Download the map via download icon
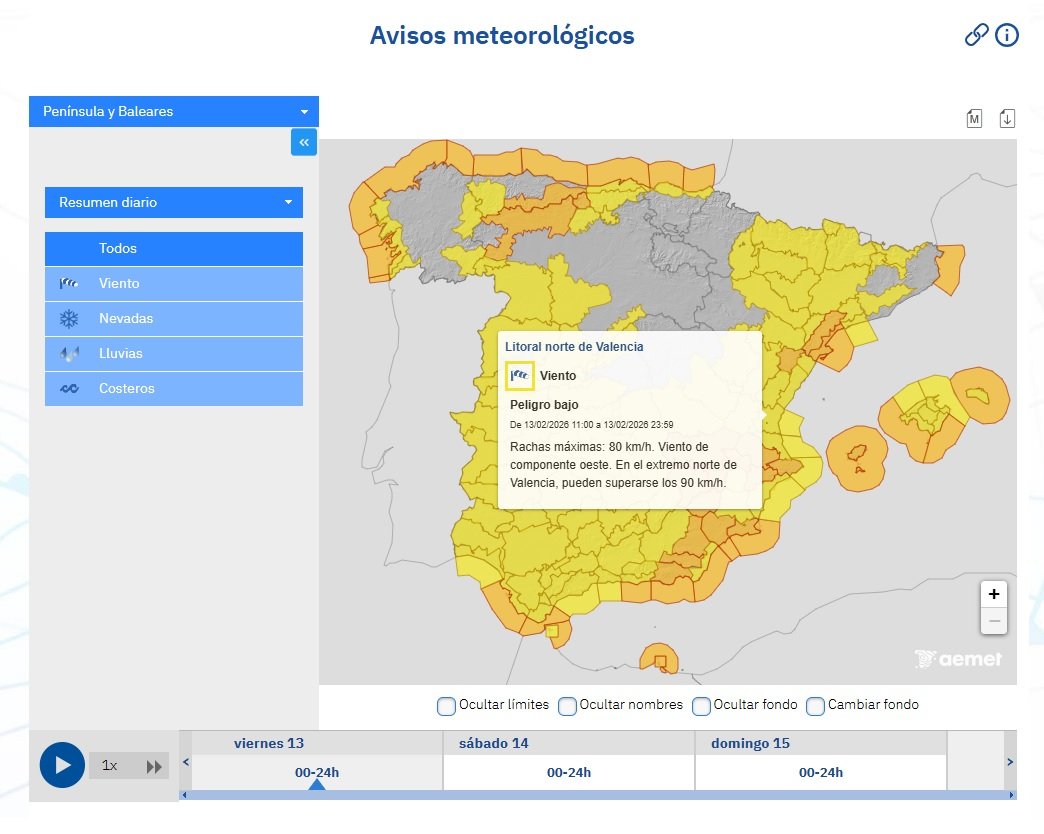 (x=1007, y=118)
